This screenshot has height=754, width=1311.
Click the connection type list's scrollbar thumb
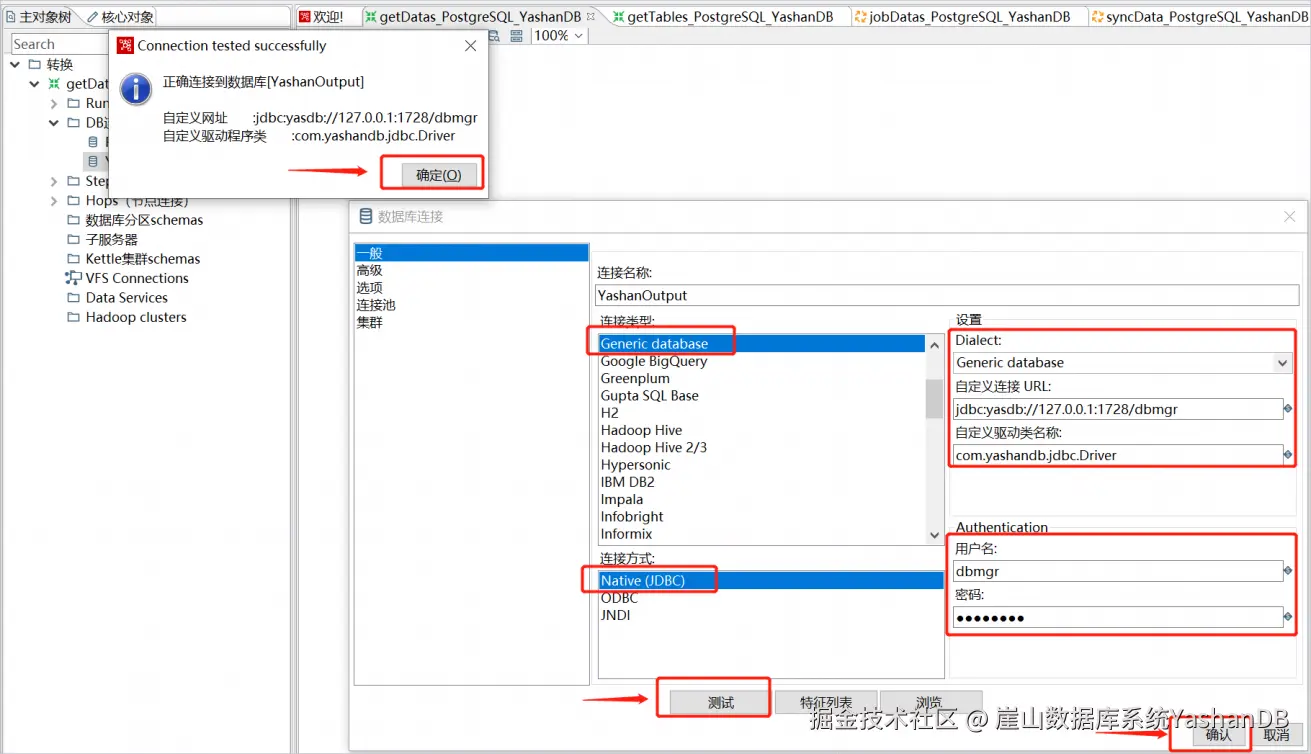[x=935, y=398]
